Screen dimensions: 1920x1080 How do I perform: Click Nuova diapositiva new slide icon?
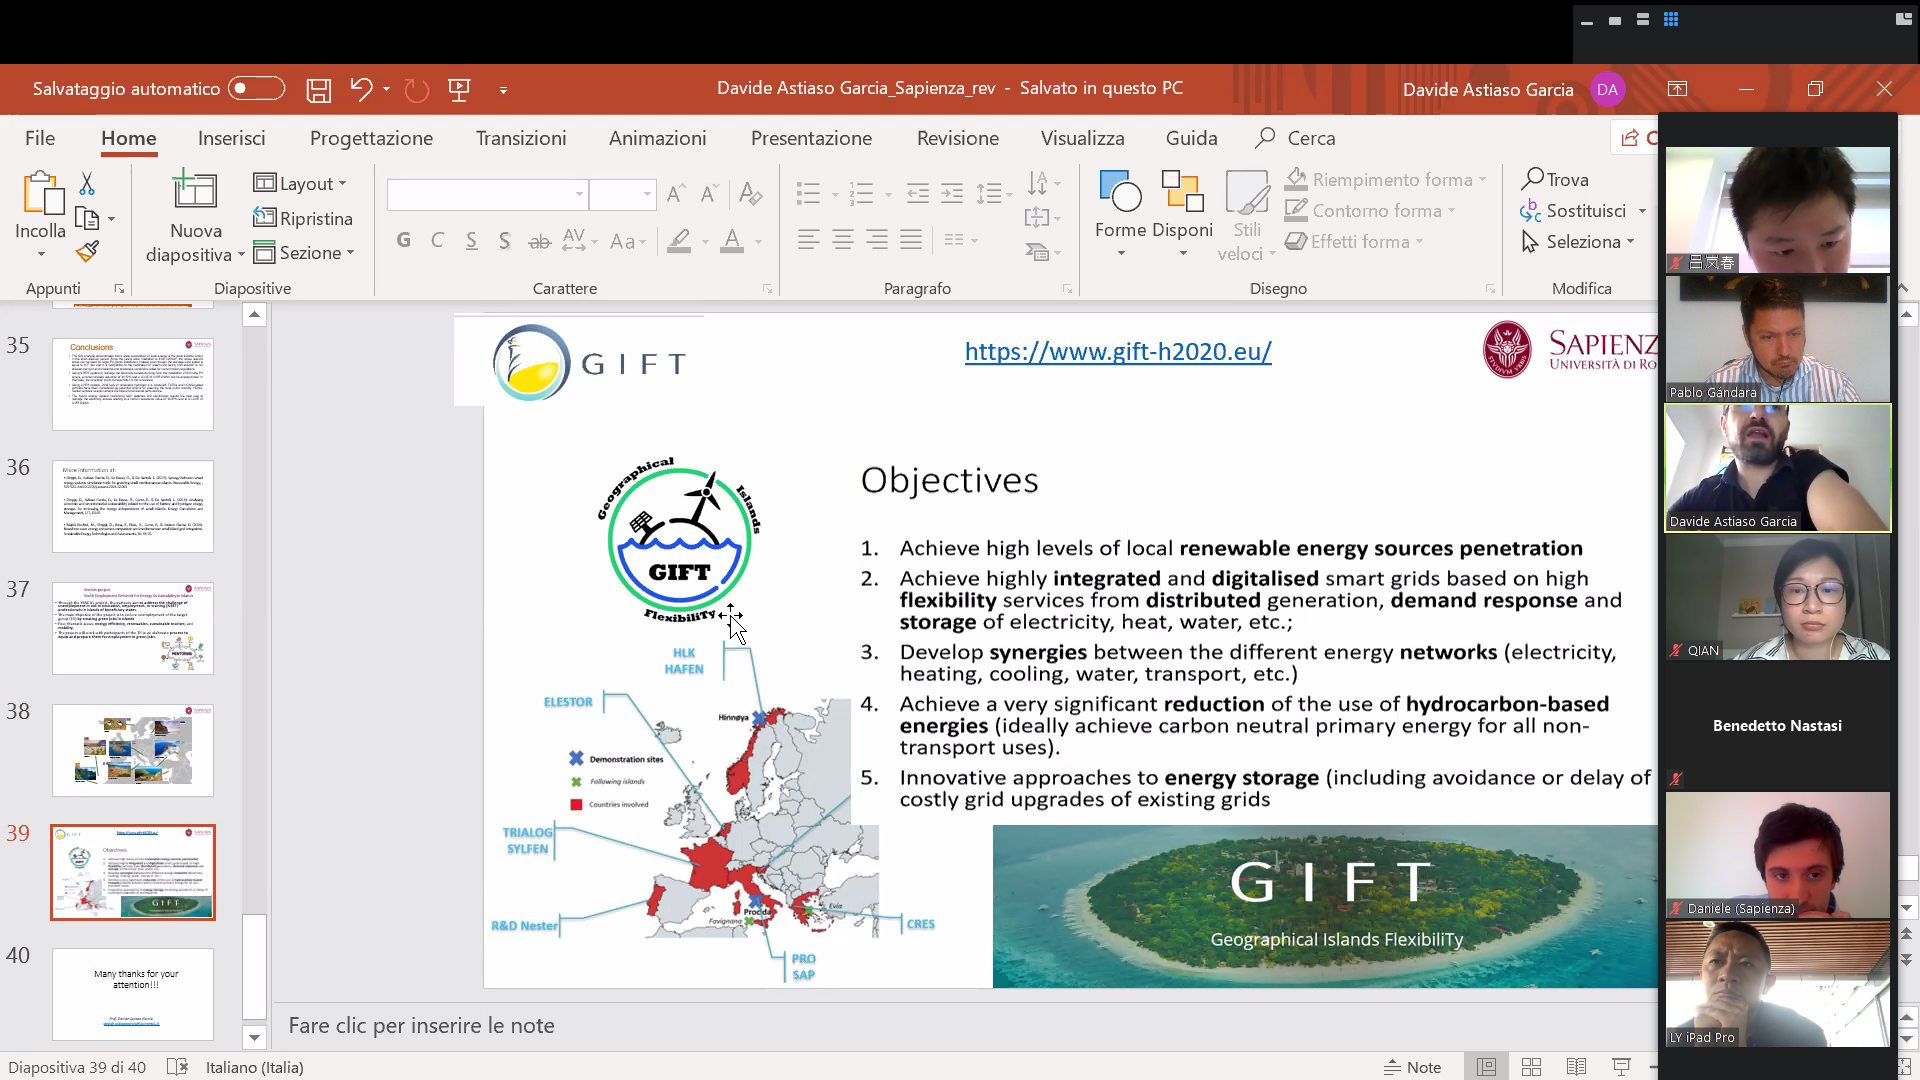pyautogui.click(x=195, y=192)
